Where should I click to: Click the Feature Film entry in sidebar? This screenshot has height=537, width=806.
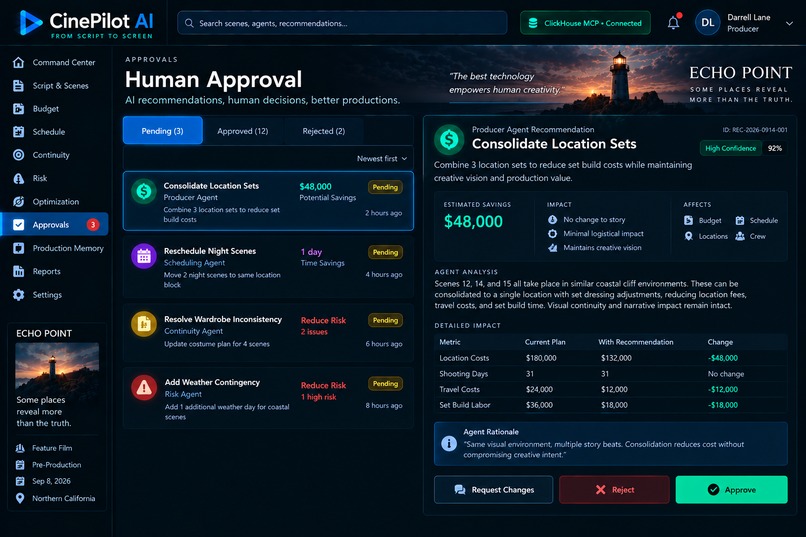pos(52,448)
